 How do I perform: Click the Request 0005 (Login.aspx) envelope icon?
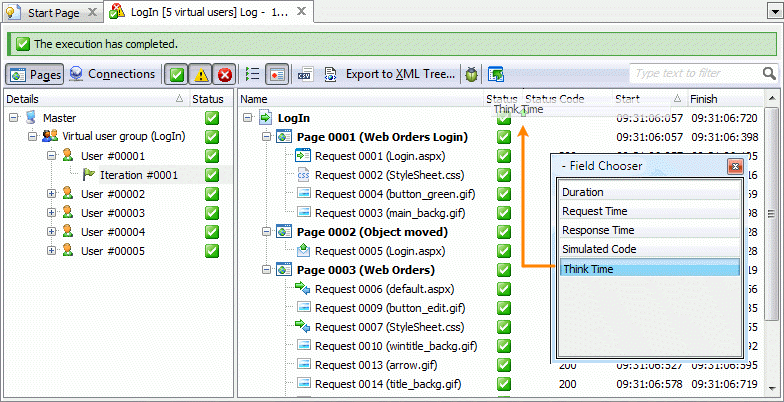coord(303,250)
